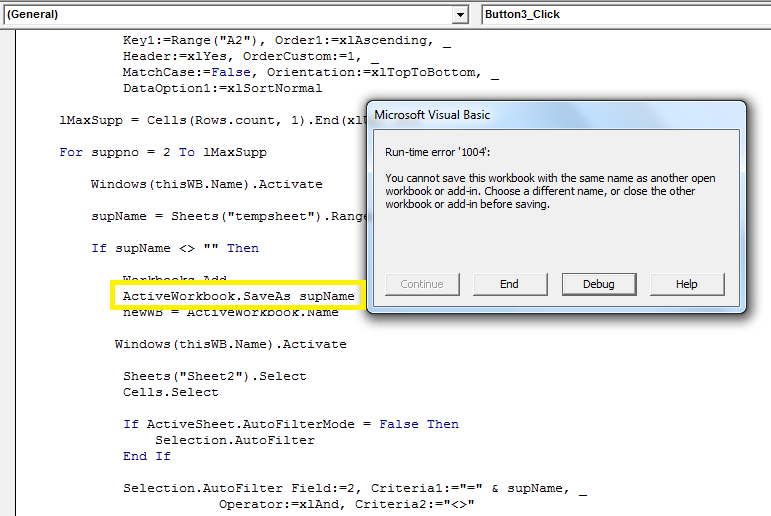Open Help for the run-time error
The image size is (771, 516).
pos(686,284)
